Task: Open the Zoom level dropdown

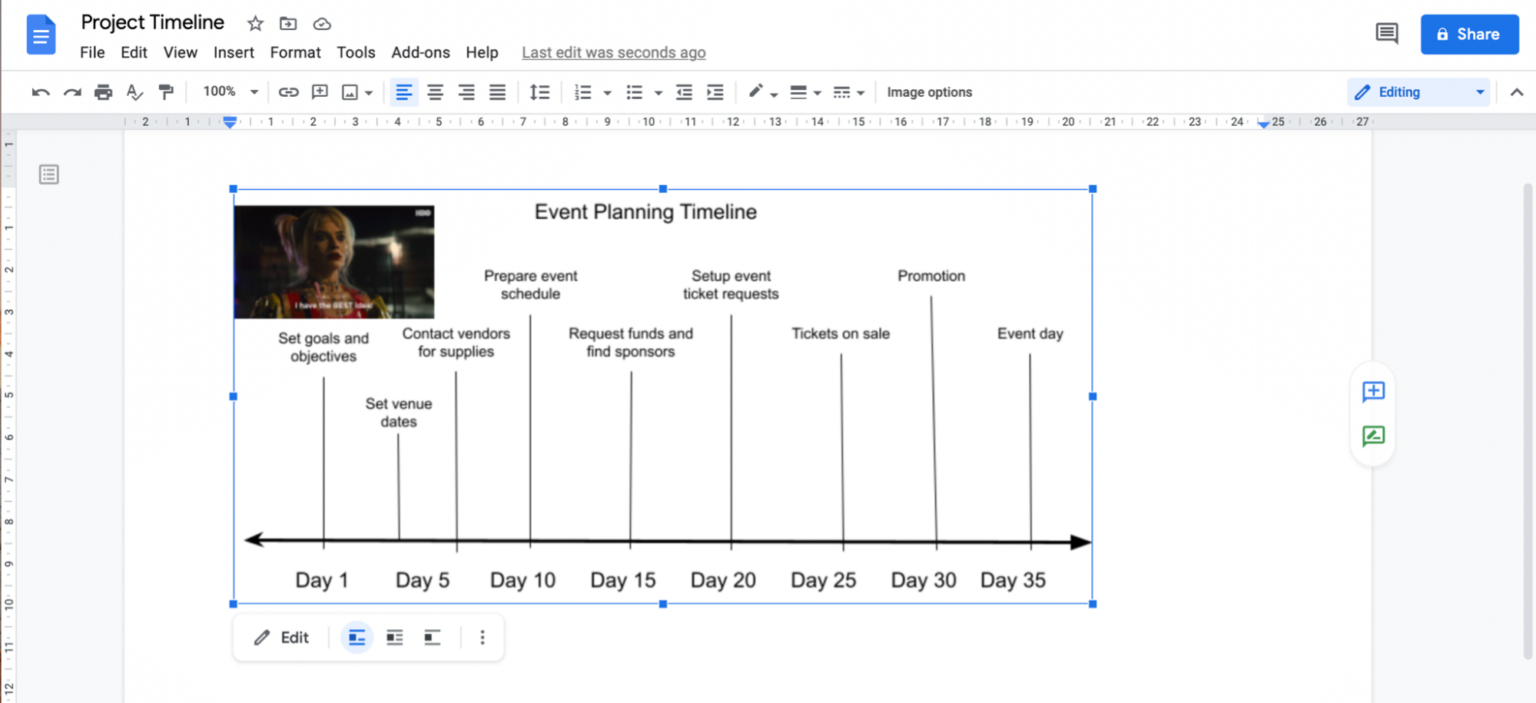Action: [x=228, y=91]
